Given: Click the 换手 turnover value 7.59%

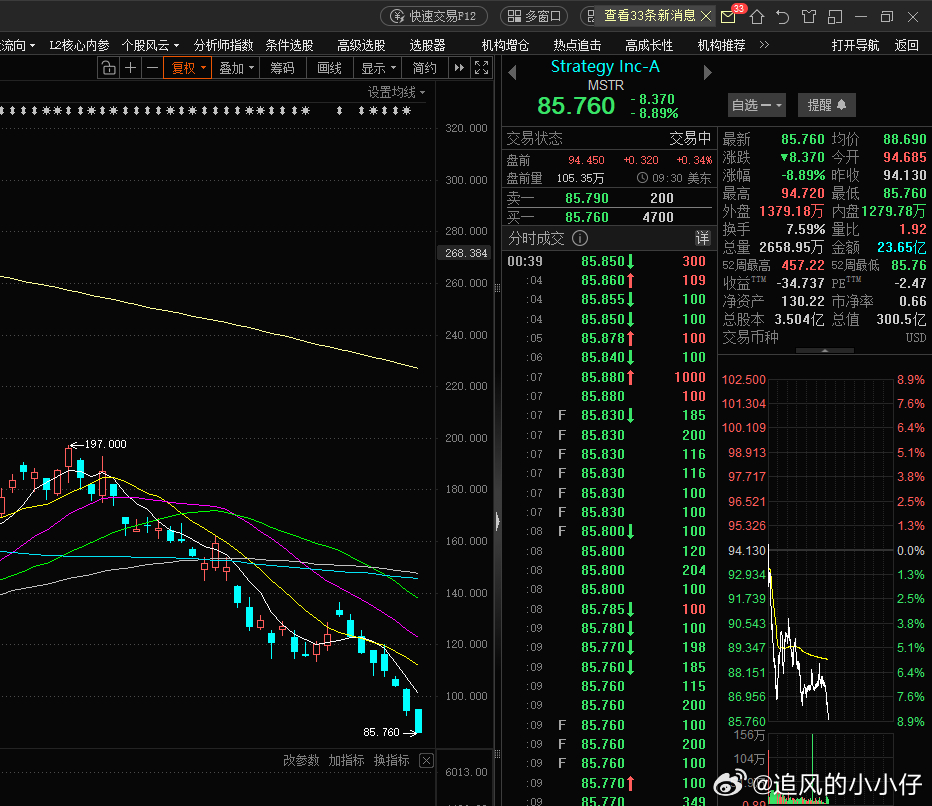Looking at the screenshot, I should pyautogui.click(x=805, y=229).
